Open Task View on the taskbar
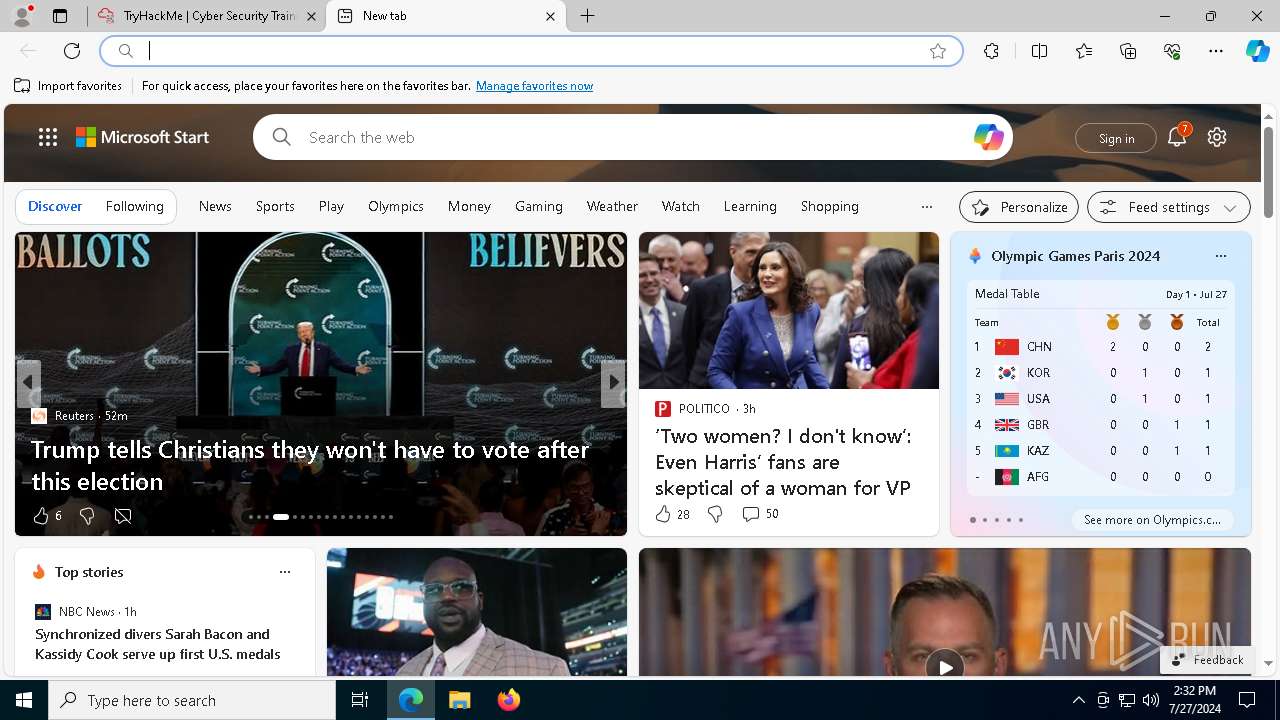Viewport: 1280px width, 720px height. (x=360, y=700)
